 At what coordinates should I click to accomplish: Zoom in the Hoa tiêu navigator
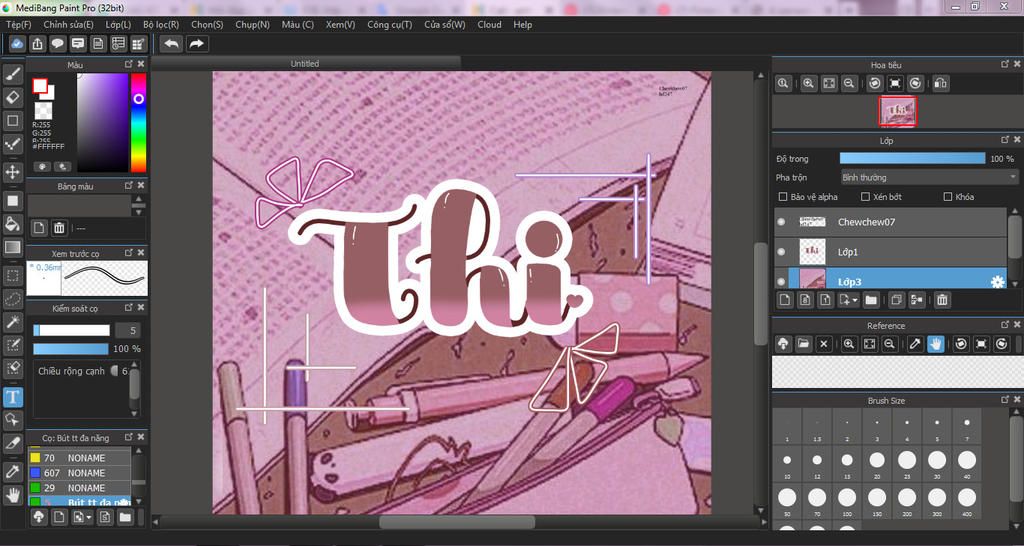(808, 83)
